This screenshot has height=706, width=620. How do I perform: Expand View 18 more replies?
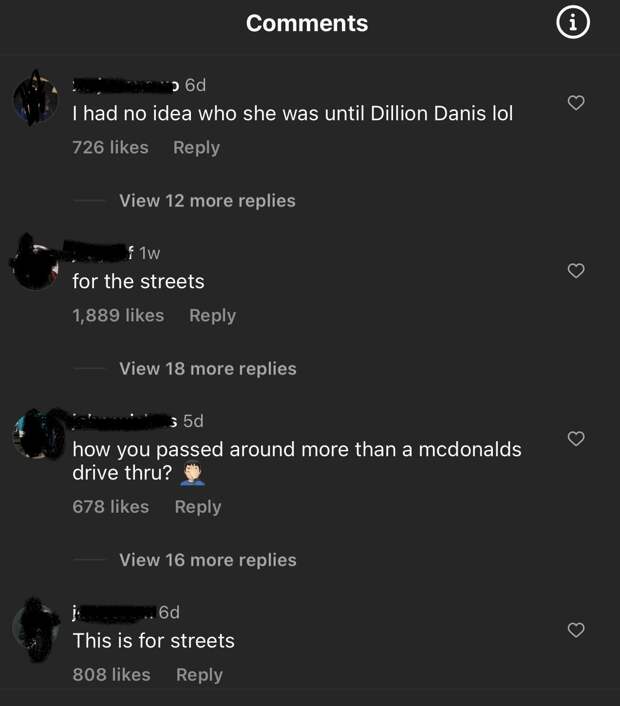208,369
